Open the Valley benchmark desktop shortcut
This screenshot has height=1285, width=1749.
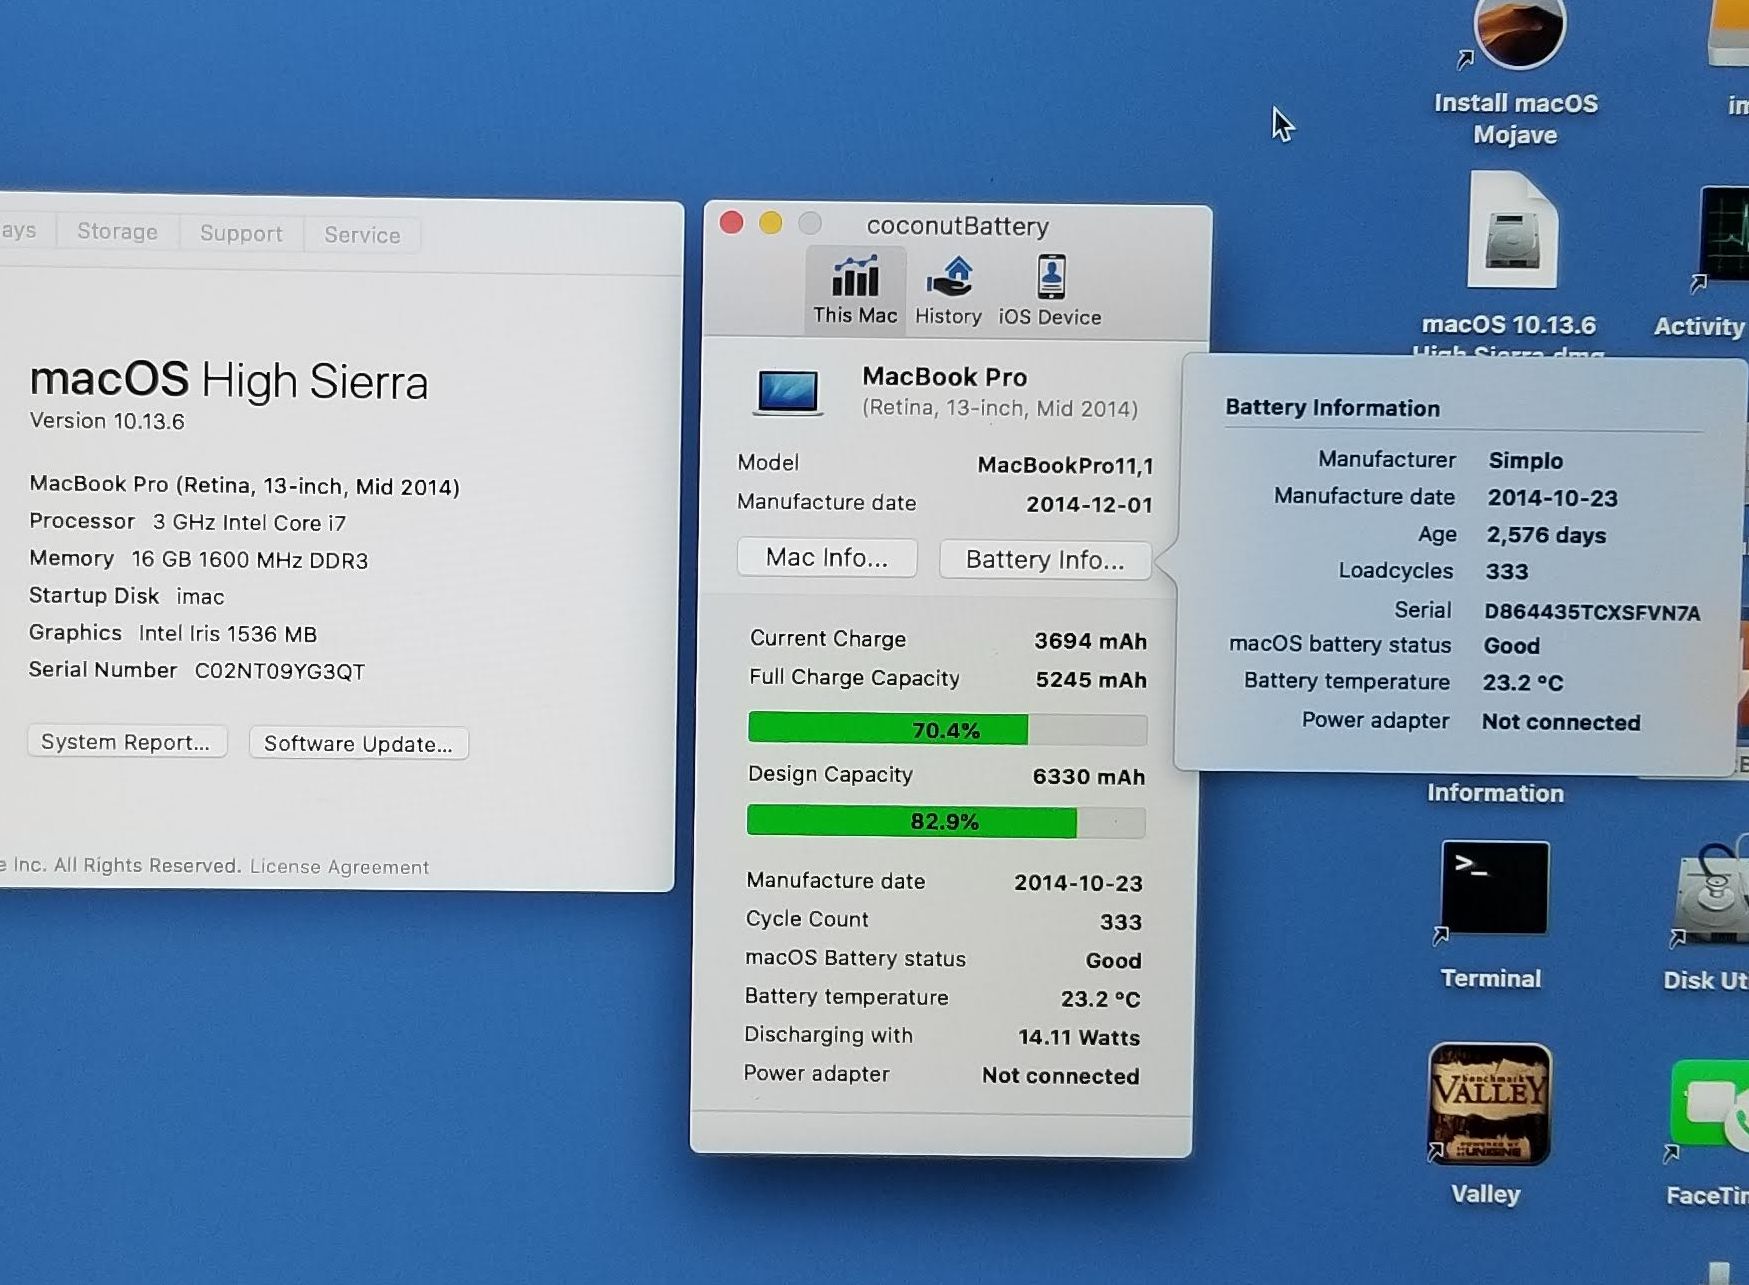coord(1489,1103)
